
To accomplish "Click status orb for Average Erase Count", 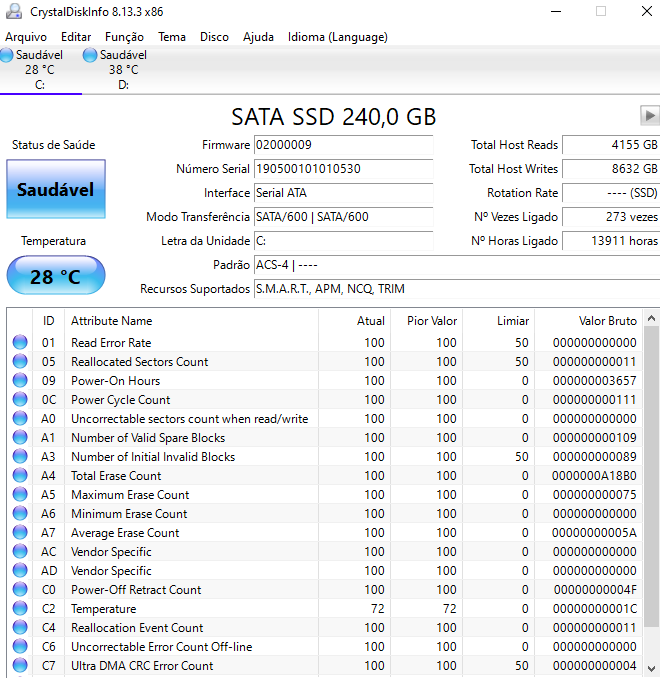I will [x=20, y=532].
